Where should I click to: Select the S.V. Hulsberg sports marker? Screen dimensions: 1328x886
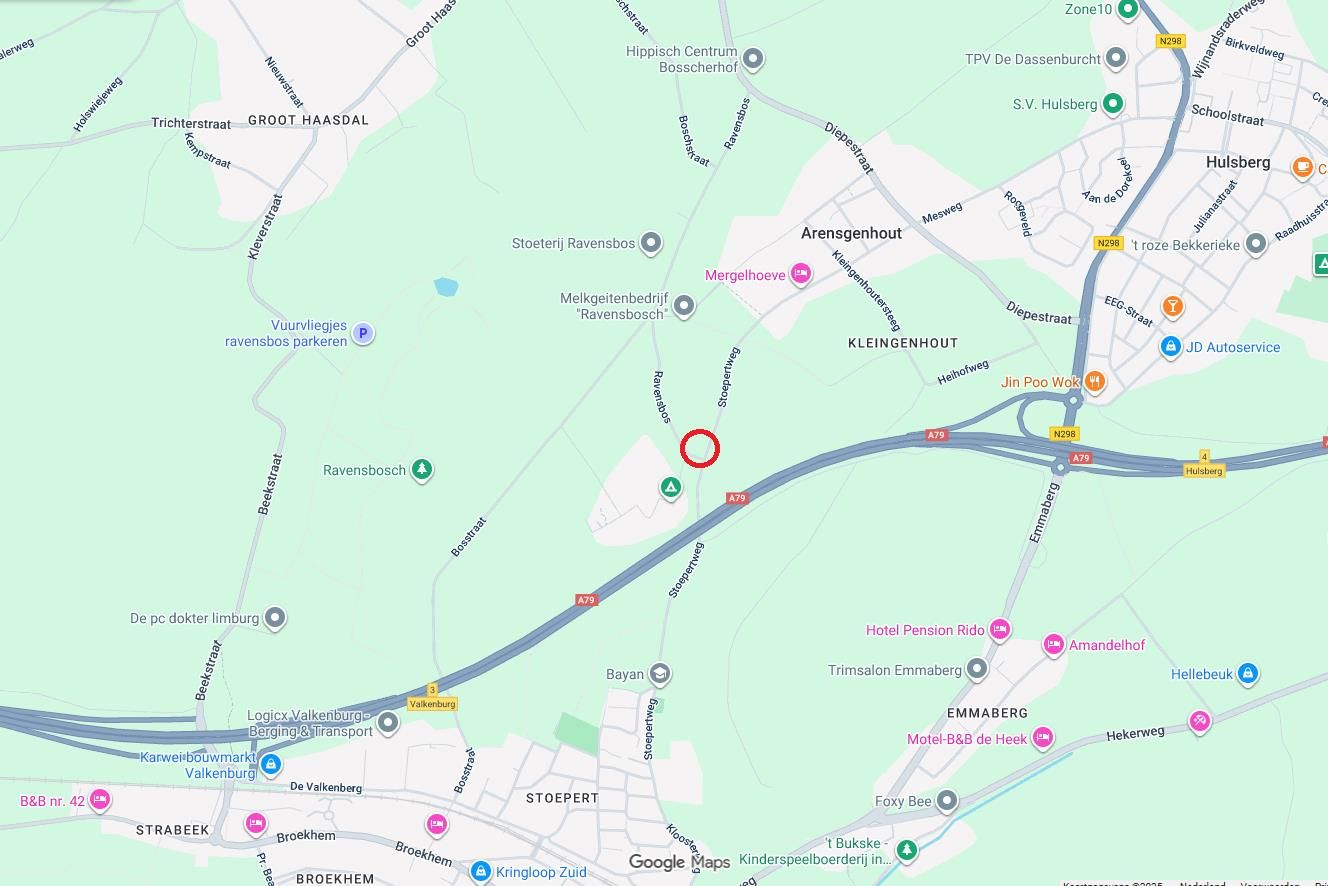tap(1113, 103)
